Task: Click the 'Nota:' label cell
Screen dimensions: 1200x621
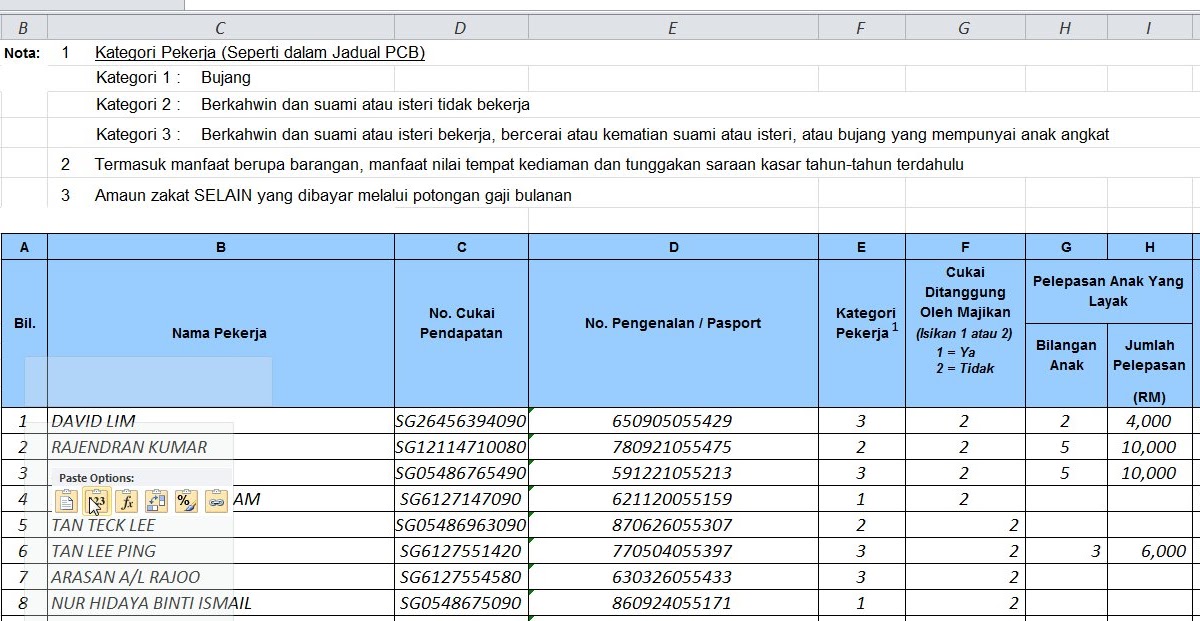Action: 22,53
